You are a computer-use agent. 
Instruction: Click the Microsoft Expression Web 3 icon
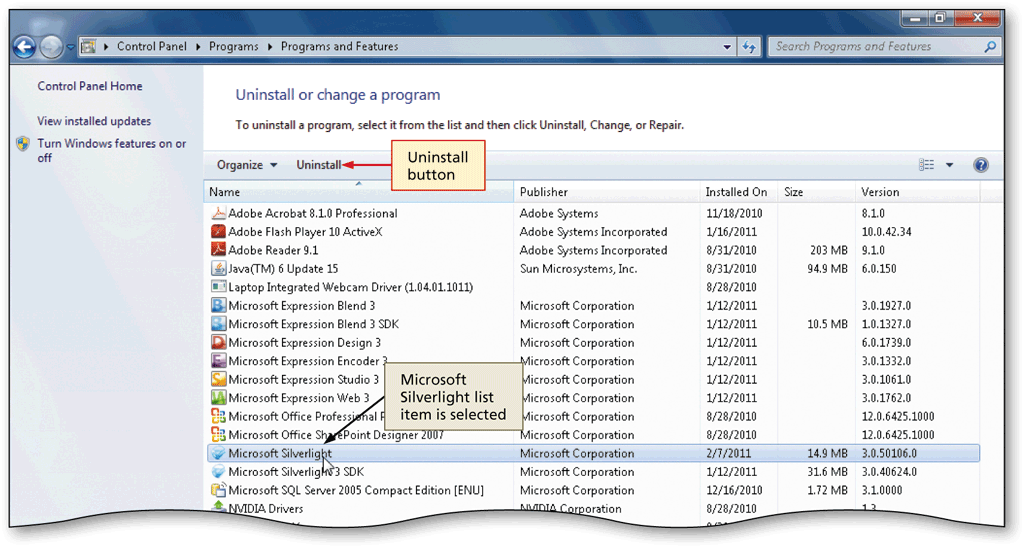coord(218,398)
